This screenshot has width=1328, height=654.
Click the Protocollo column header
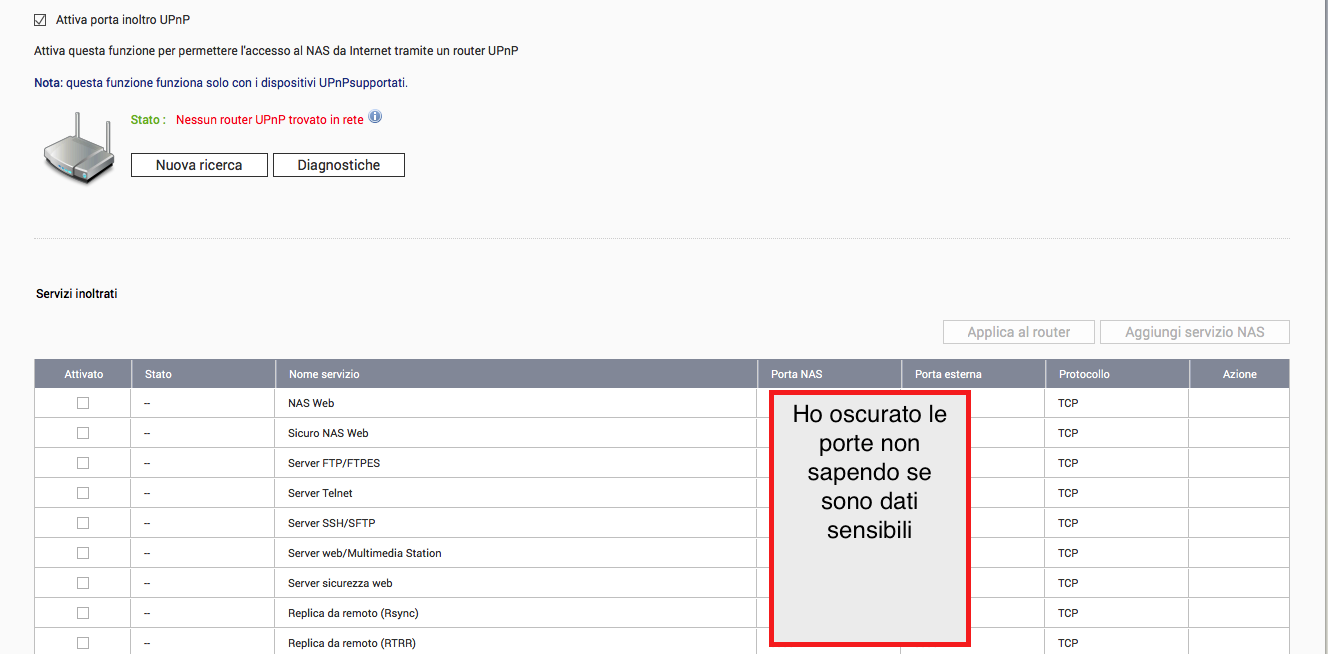pos(1084,374)
